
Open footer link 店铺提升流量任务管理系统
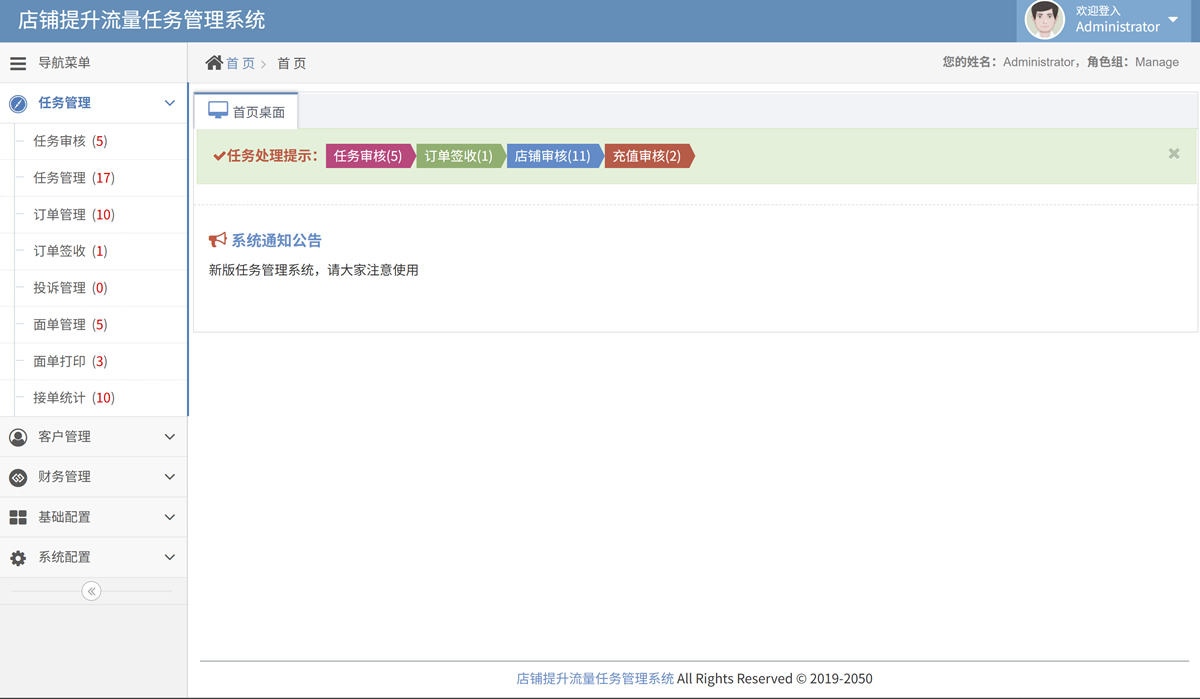click(595, 679)
